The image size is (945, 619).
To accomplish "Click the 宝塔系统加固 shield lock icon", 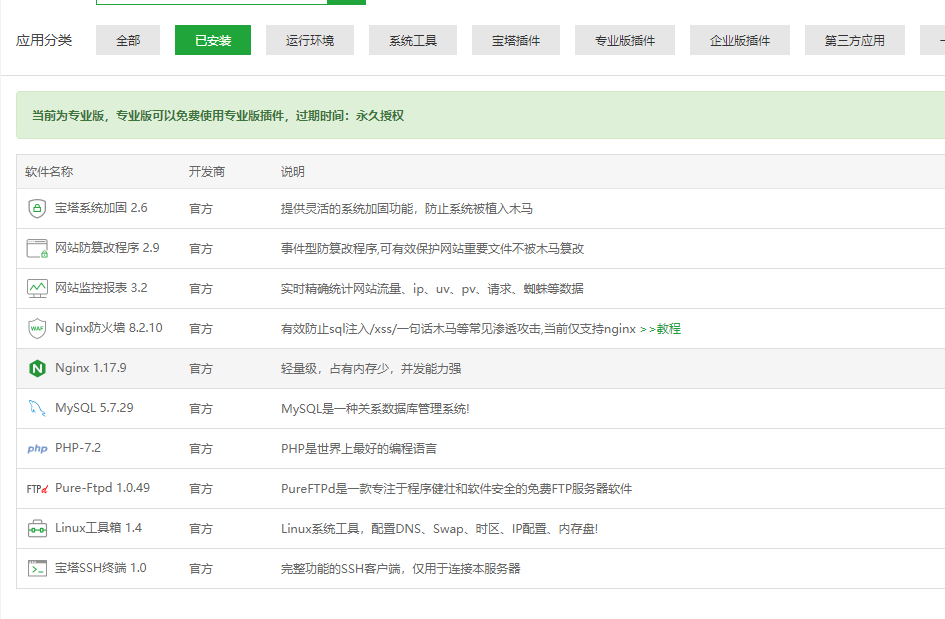I will (x=37, y=208).
